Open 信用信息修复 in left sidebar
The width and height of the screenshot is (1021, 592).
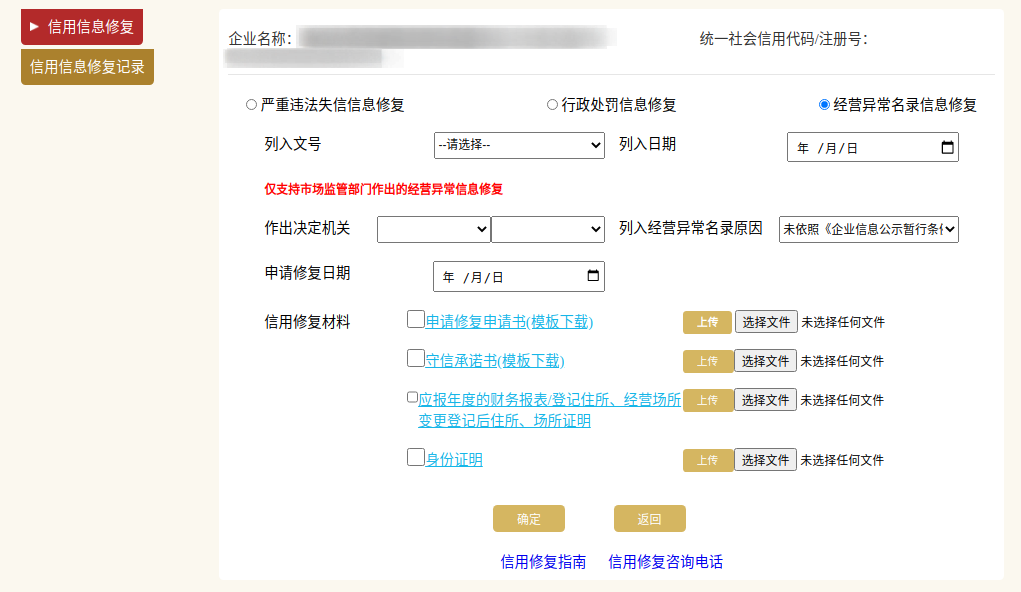[82, 27]
